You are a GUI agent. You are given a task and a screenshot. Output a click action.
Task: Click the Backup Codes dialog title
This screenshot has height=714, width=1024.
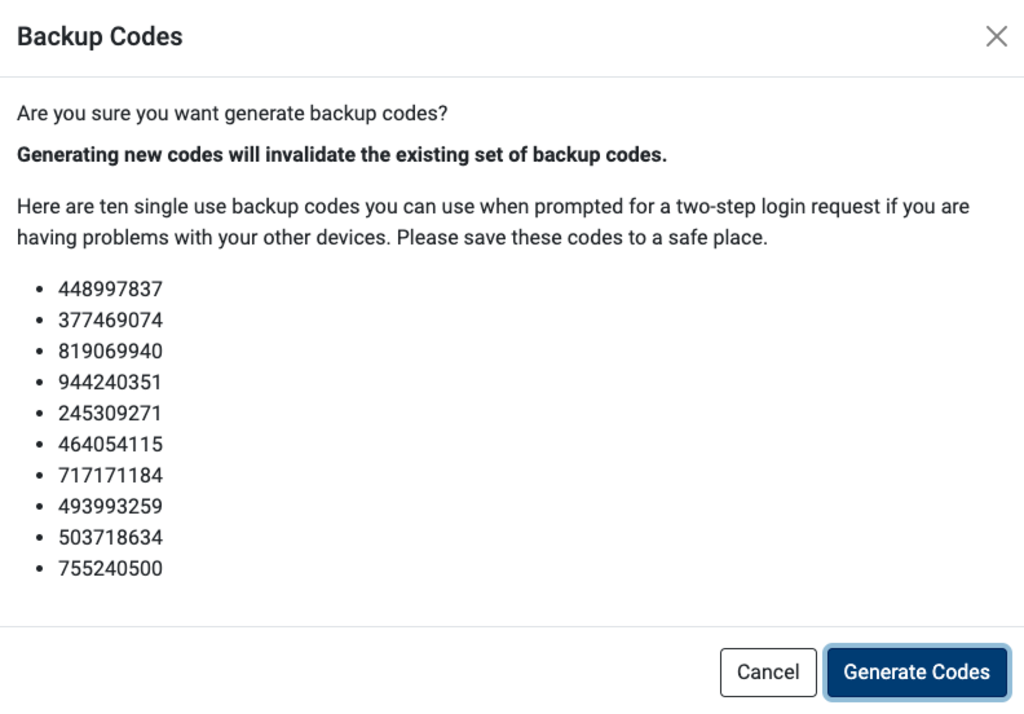(x=100, y=36)
